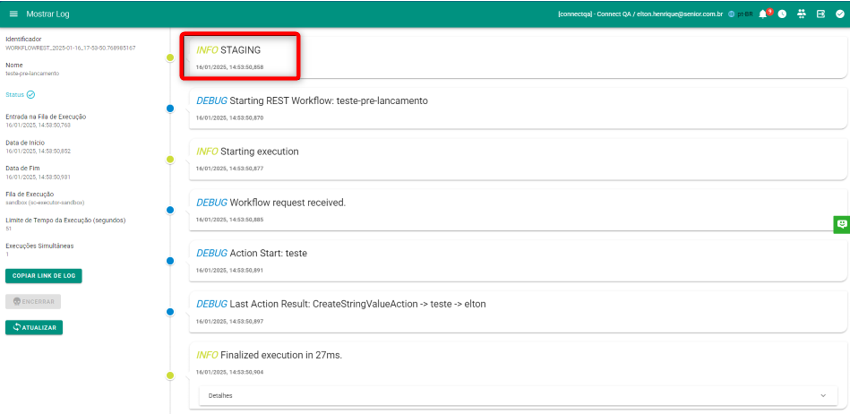Click the checkmark circle icon in header
This screenshot has width=851, height=418.
coord(840,14)
